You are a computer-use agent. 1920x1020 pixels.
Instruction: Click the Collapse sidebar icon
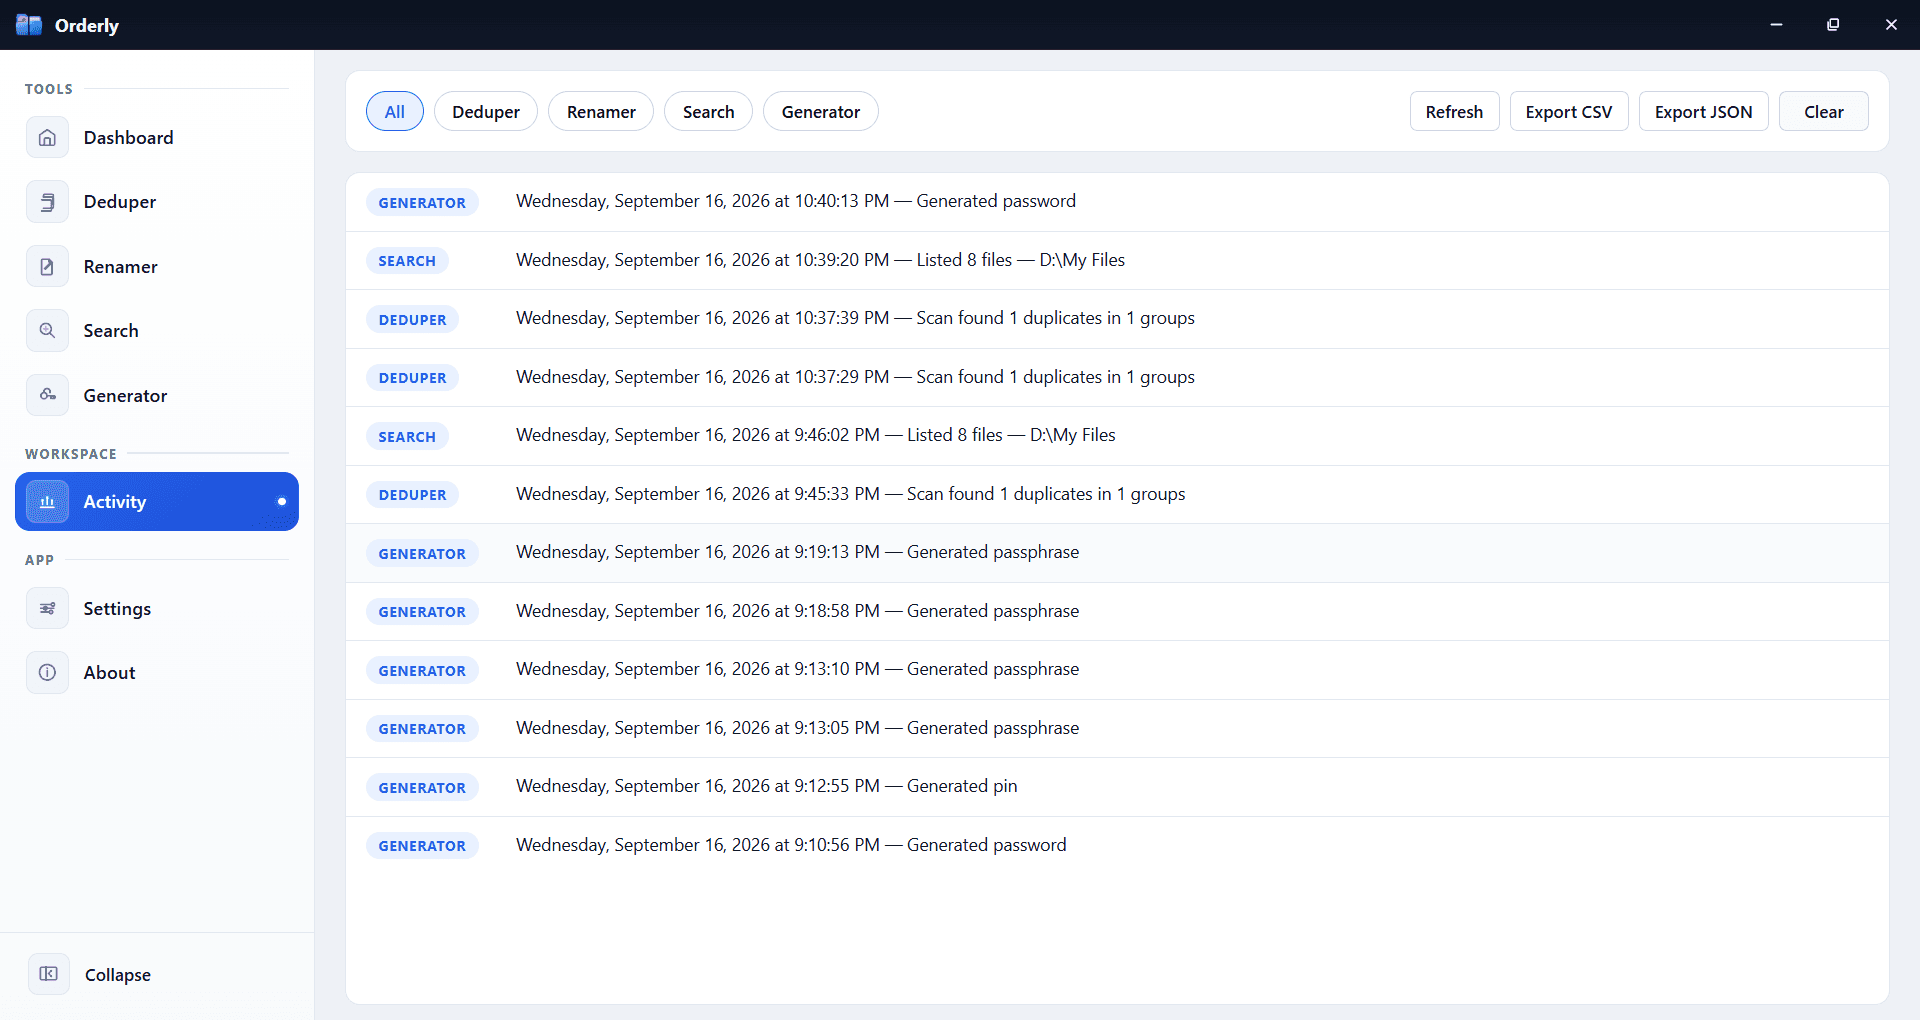coord(48,974)
